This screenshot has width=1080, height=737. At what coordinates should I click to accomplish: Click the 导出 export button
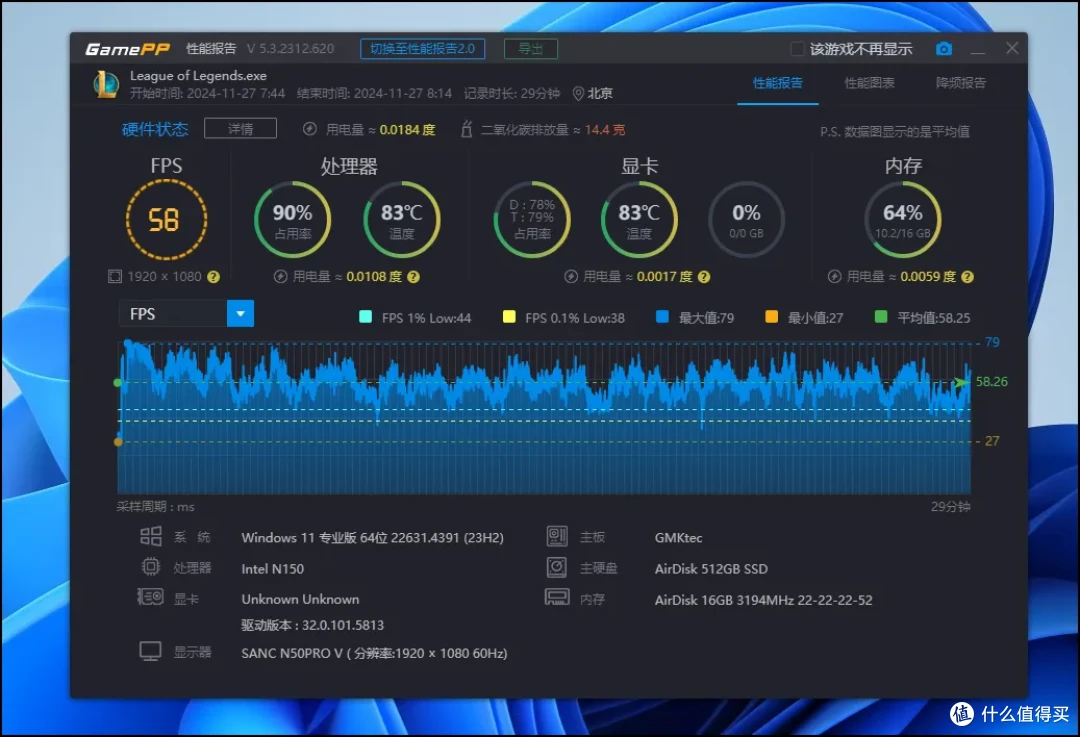[530, 49]
